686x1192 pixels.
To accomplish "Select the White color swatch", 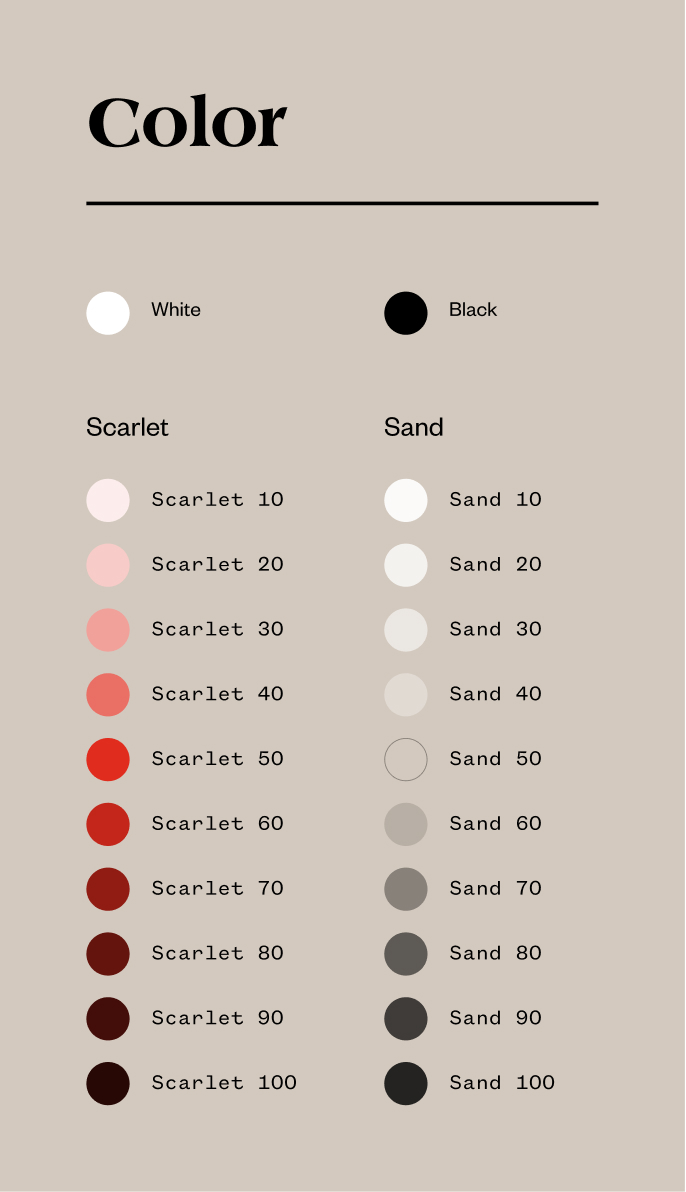I will coord(108,313).
